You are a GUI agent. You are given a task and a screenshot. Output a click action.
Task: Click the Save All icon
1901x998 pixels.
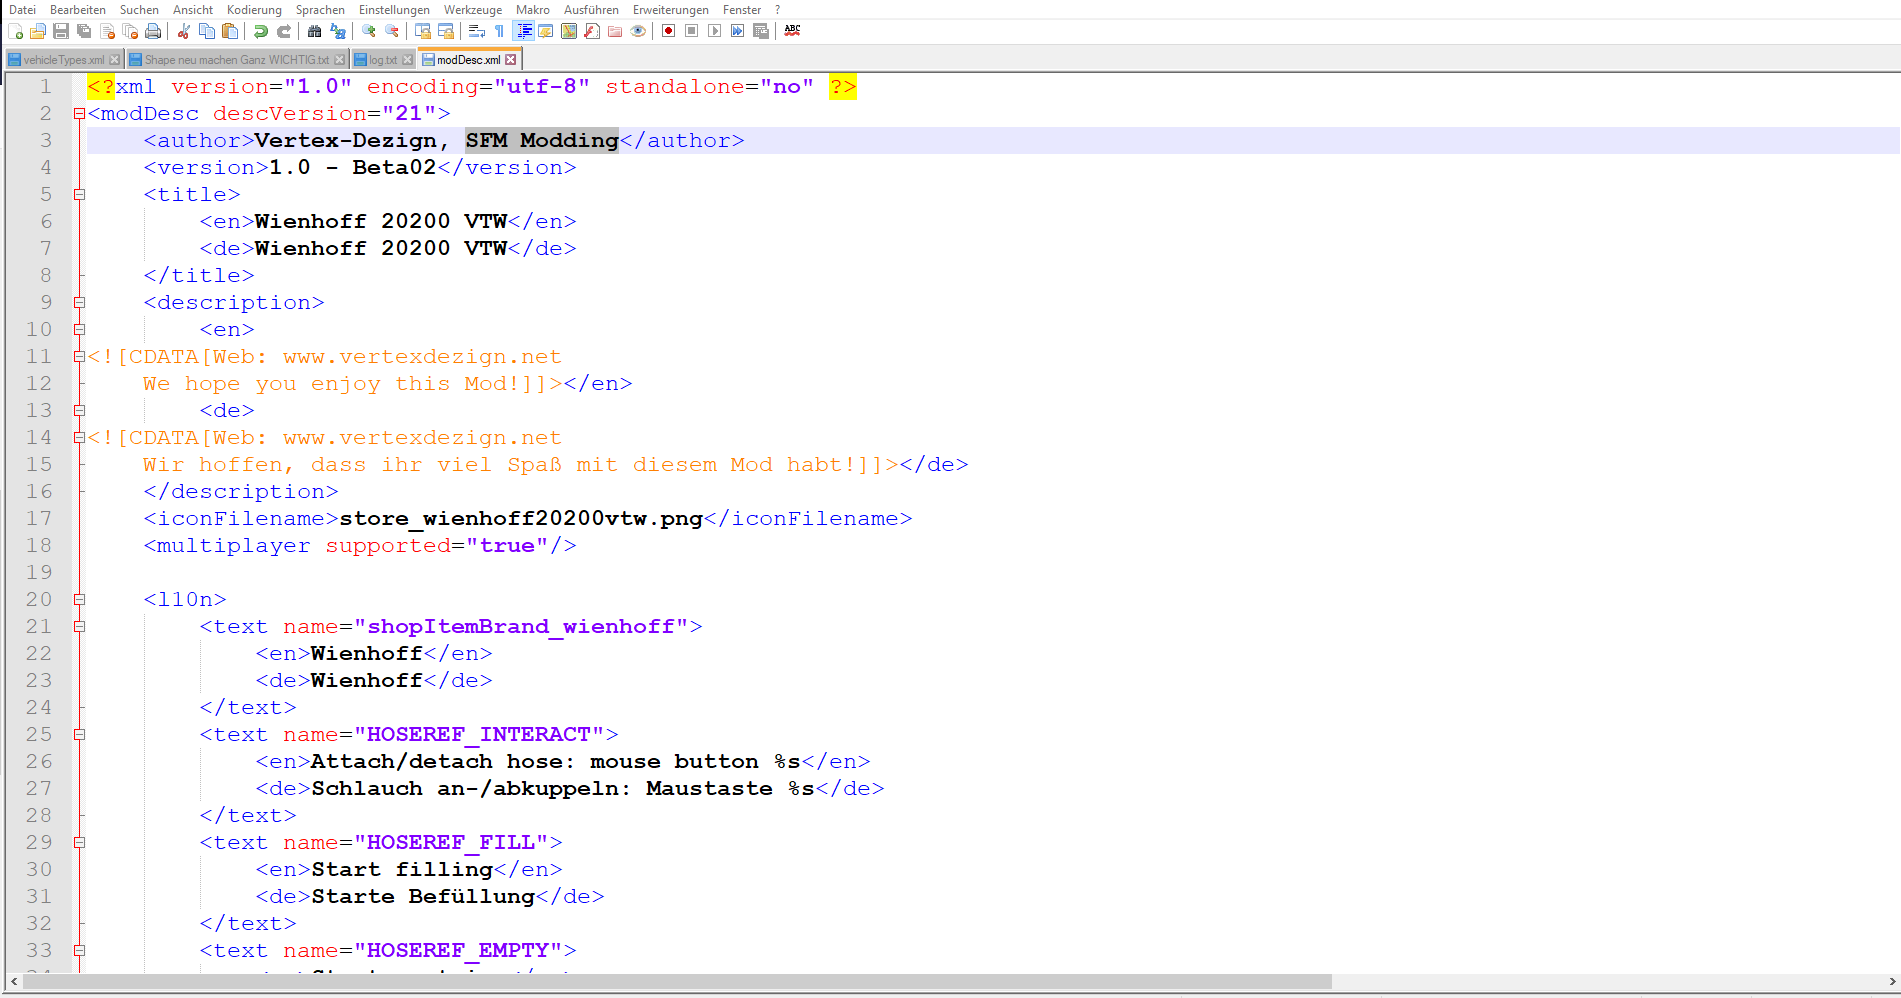click(84, 31)
